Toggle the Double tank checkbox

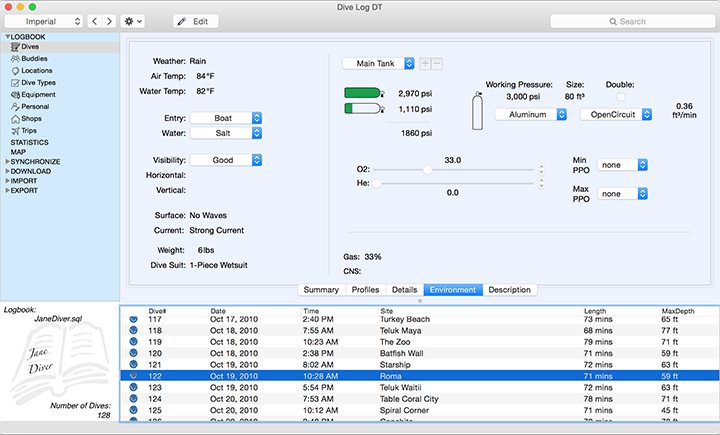coord(620,97)
